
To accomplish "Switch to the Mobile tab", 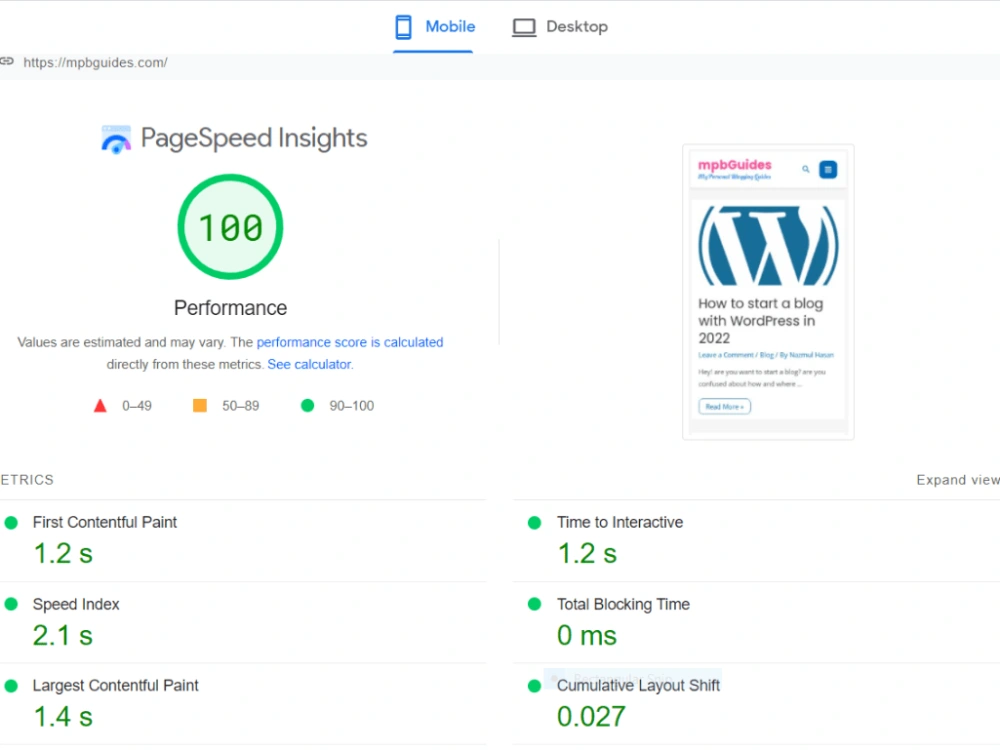I will coord(434,27).
